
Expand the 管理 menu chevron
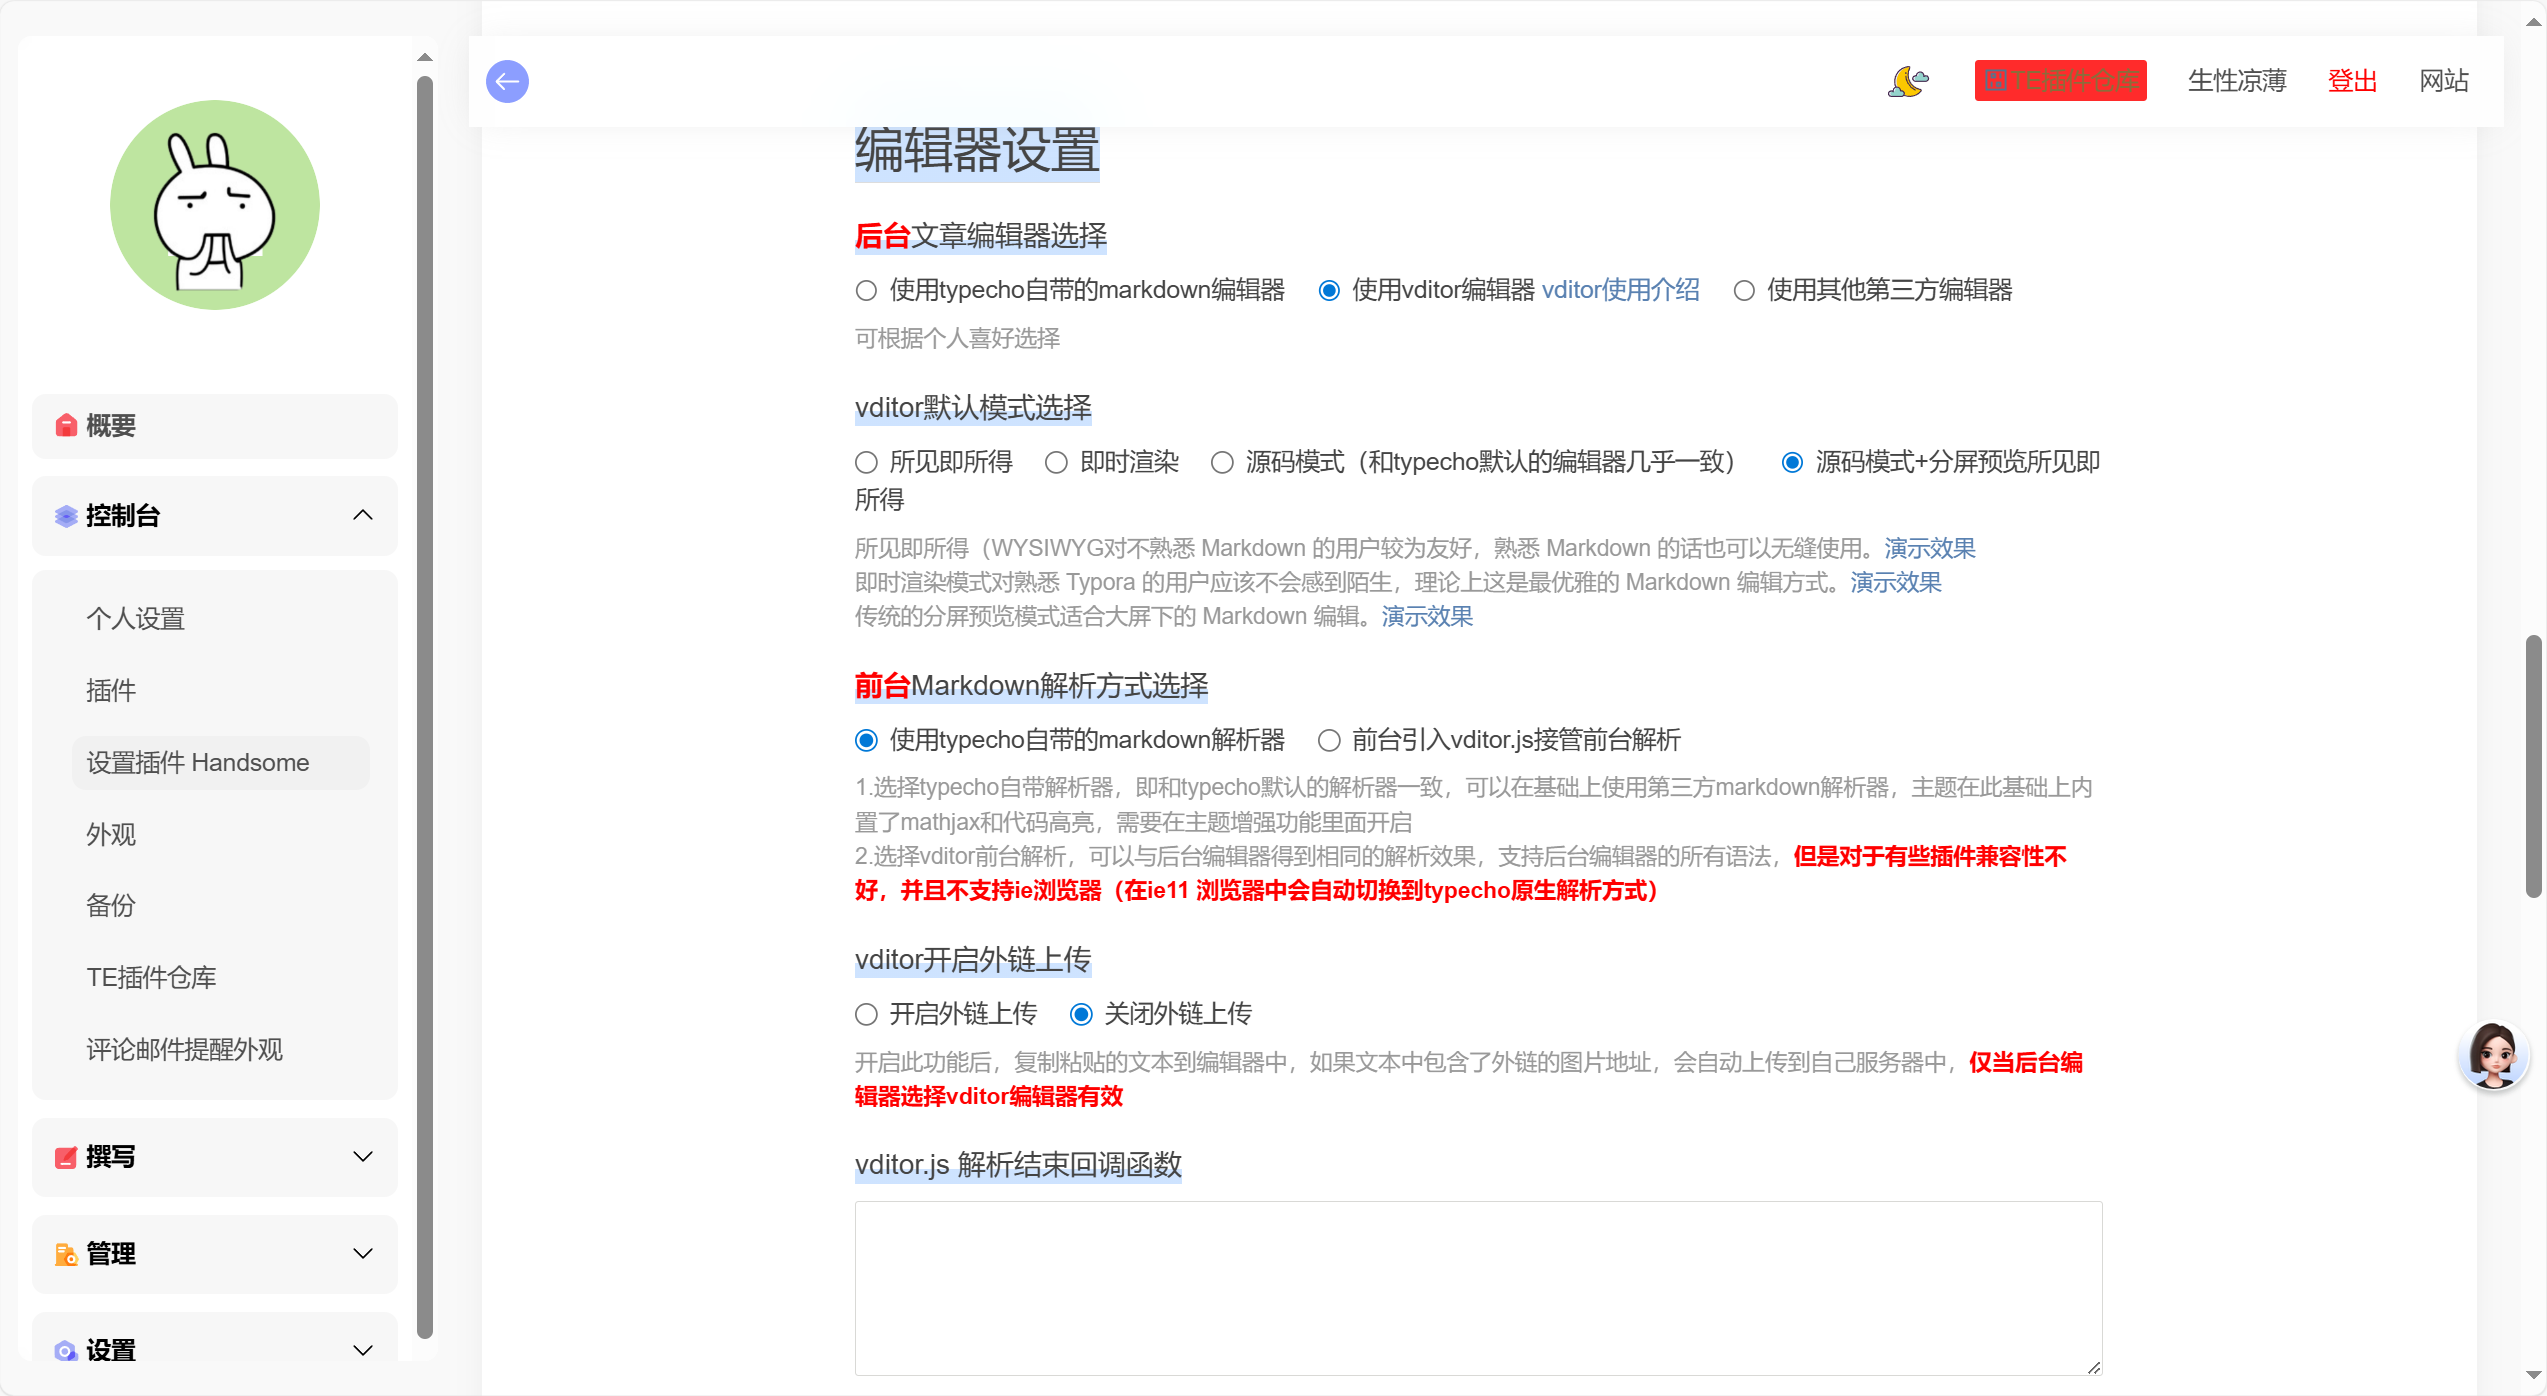coord(363,1254)
